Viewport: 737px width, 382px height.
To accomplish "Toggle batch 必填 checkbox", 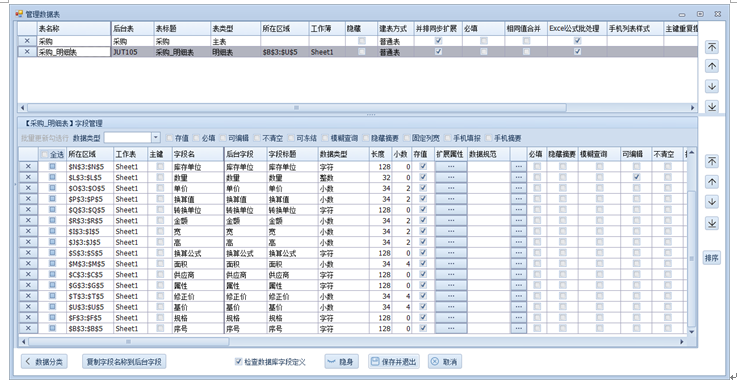I will tap(196, 138).
